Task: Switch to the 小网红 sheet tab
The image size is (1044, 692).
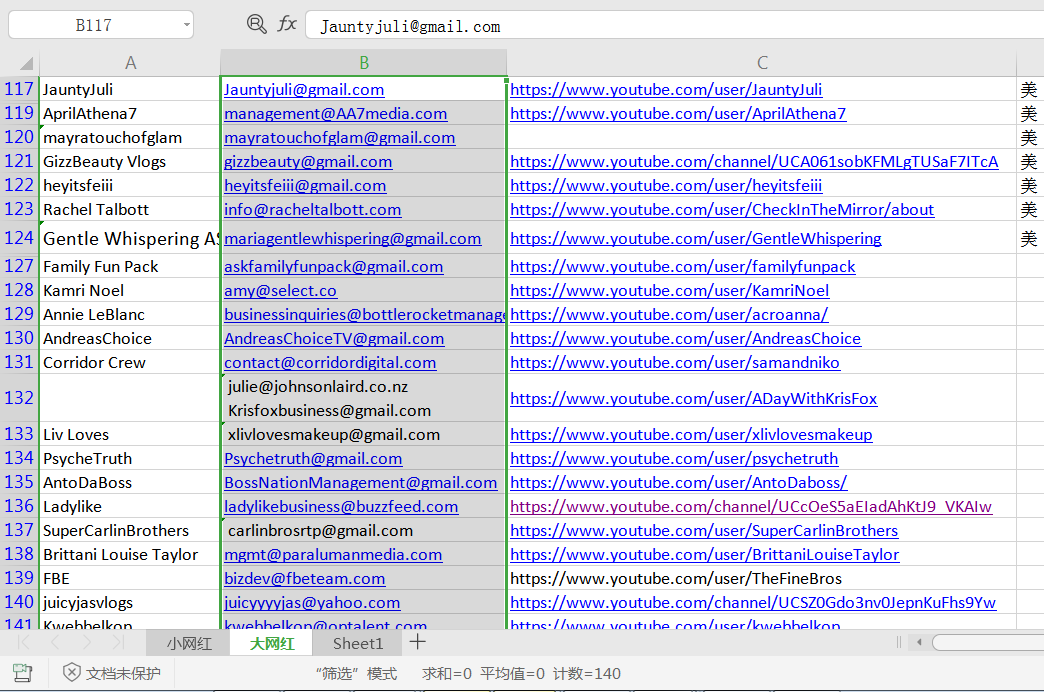Action: (x=188, y=643)
